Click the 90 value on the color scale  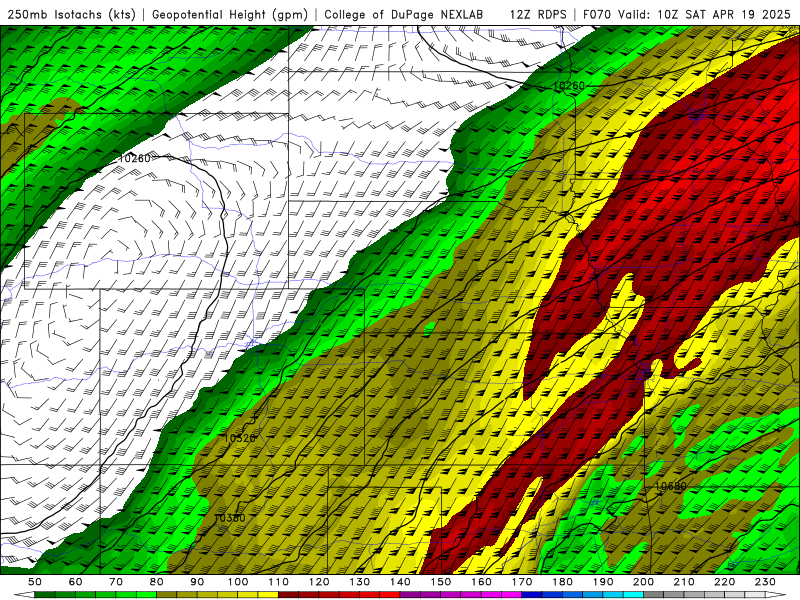(x=197, y=582)
